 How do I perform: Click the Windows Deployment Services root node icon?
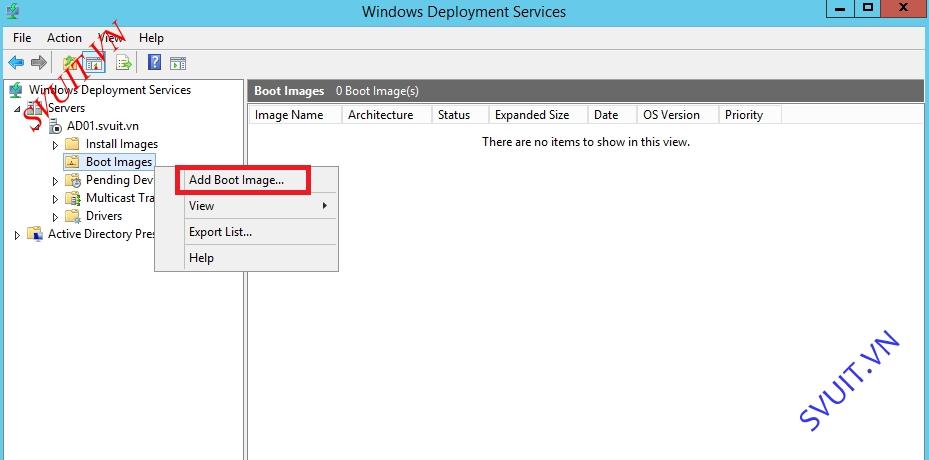pos(16,90)
